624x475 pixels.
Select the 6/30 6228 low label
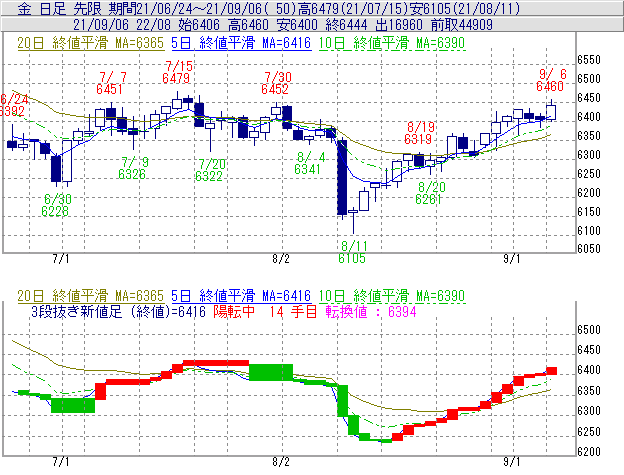[x=56, y=205]
